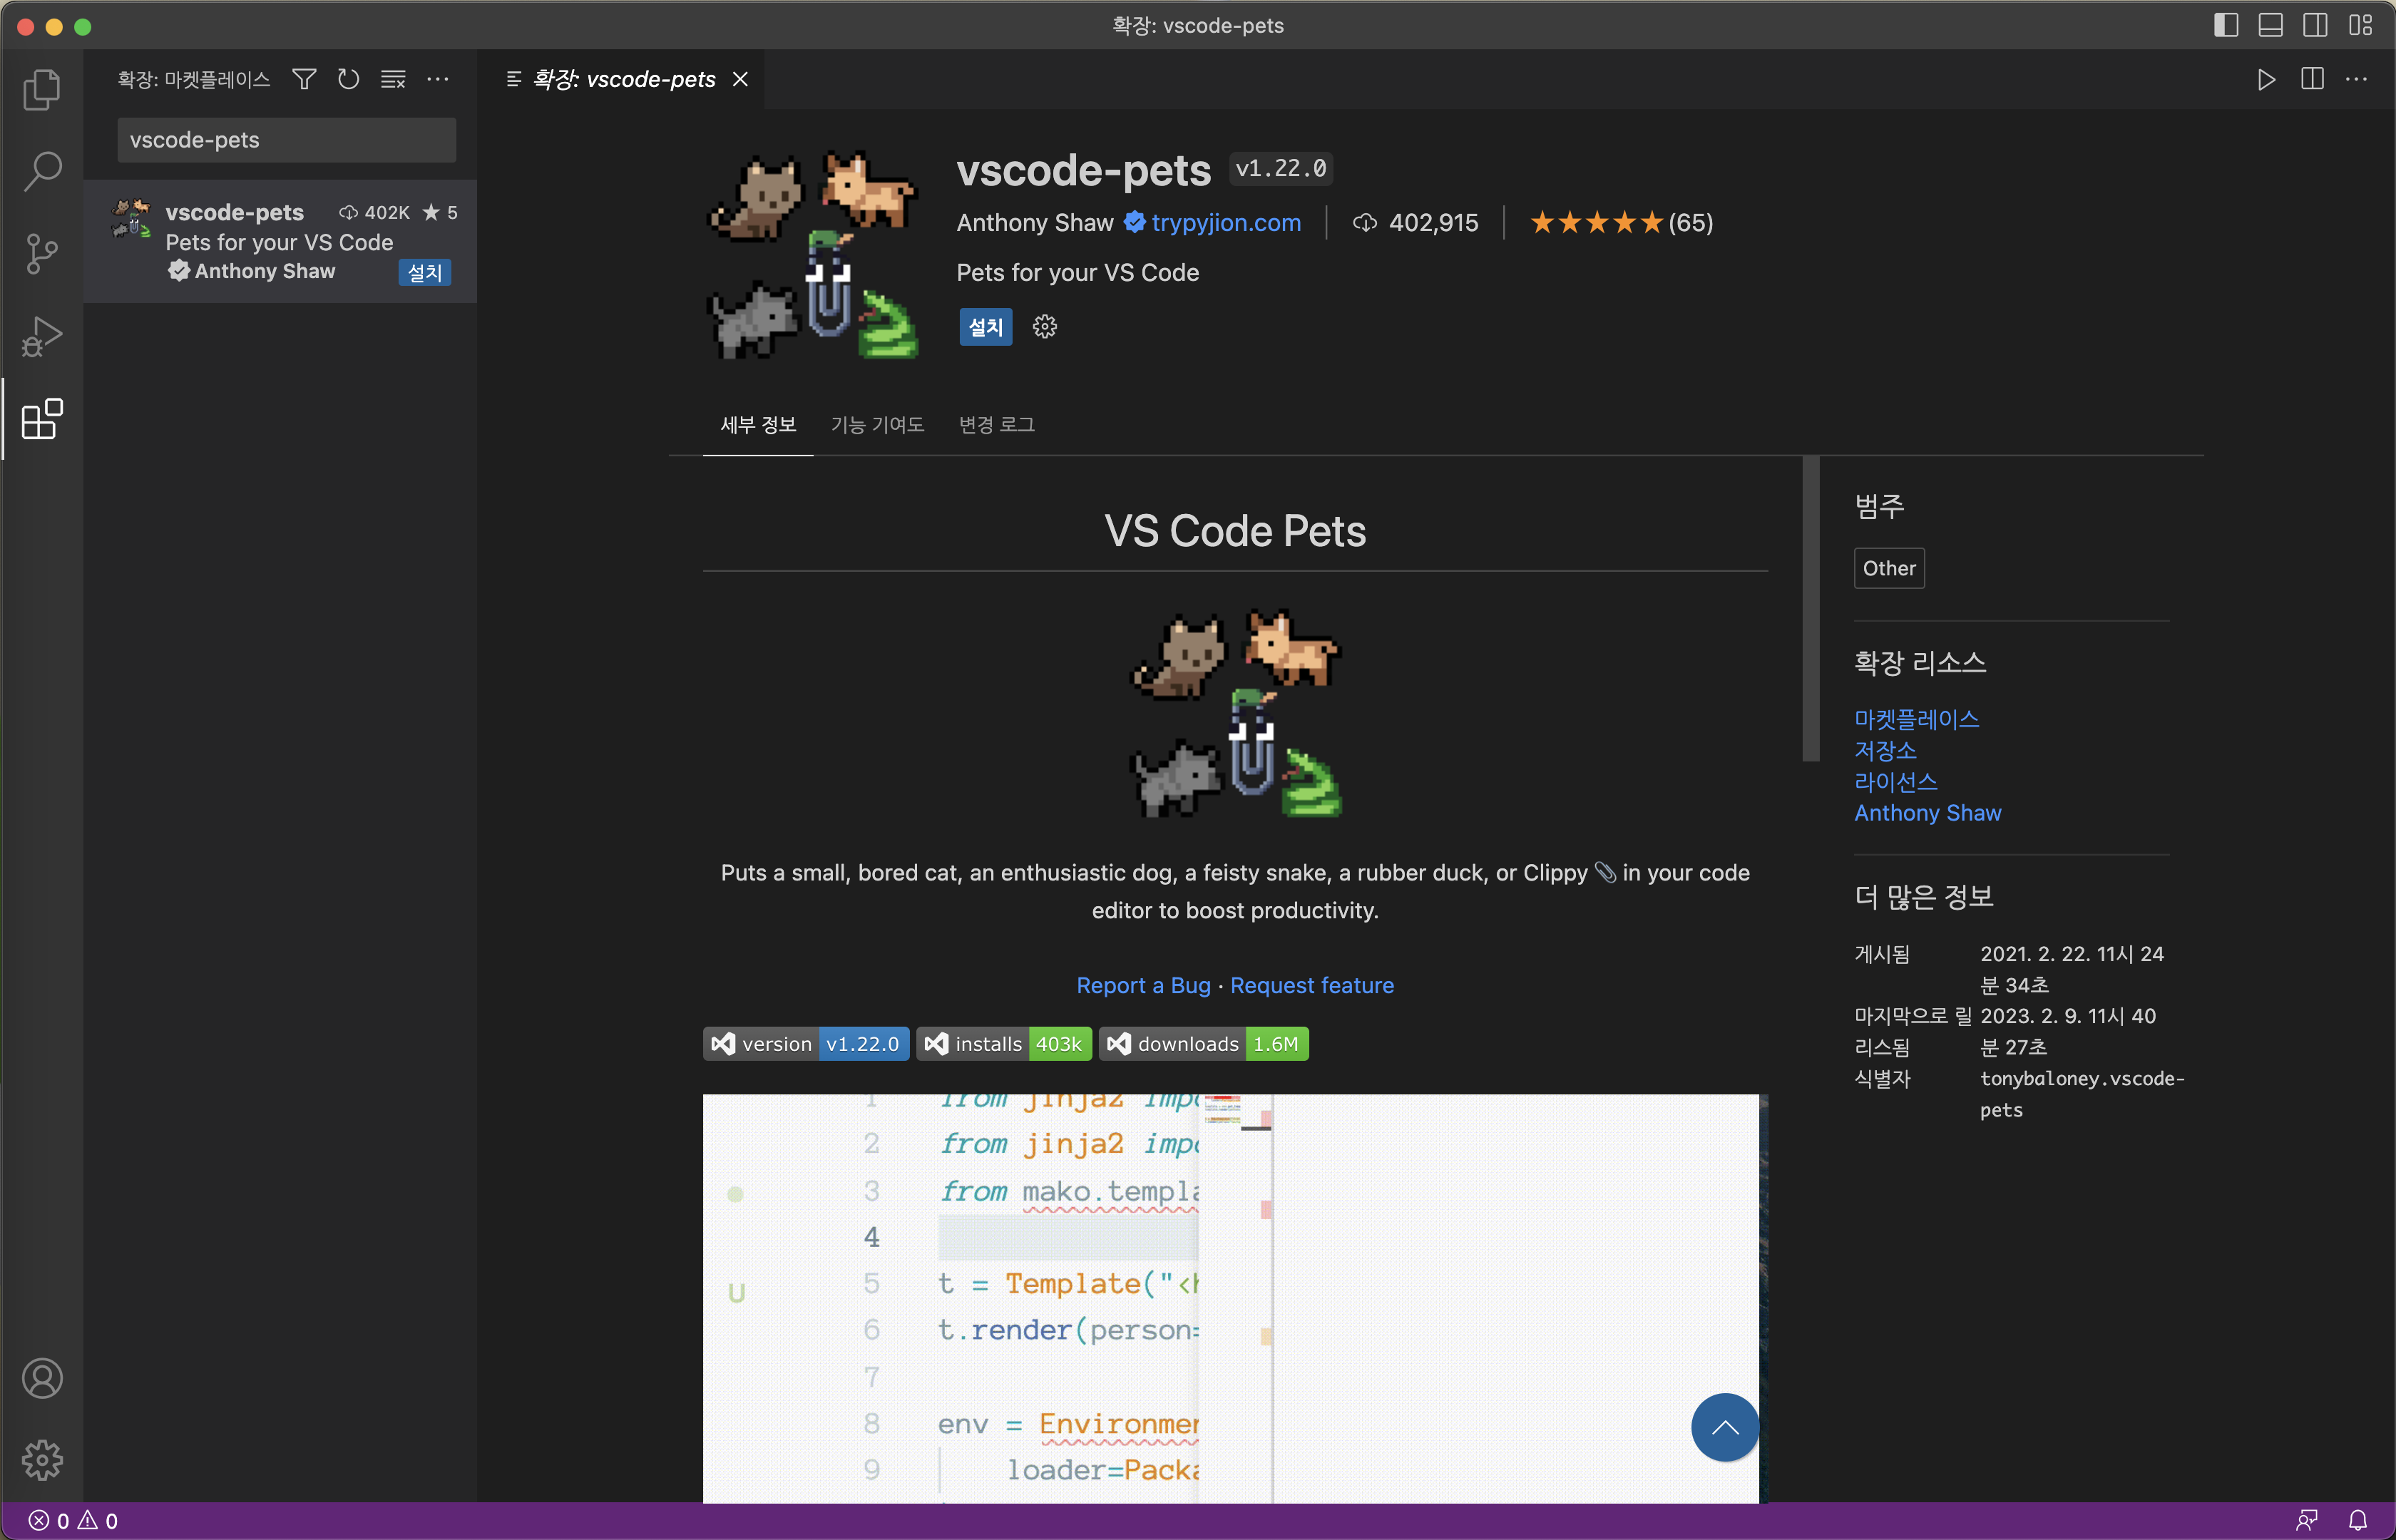Click the blue 설치 button on extension page
2396x1540 pixels.
click(985, 327)
